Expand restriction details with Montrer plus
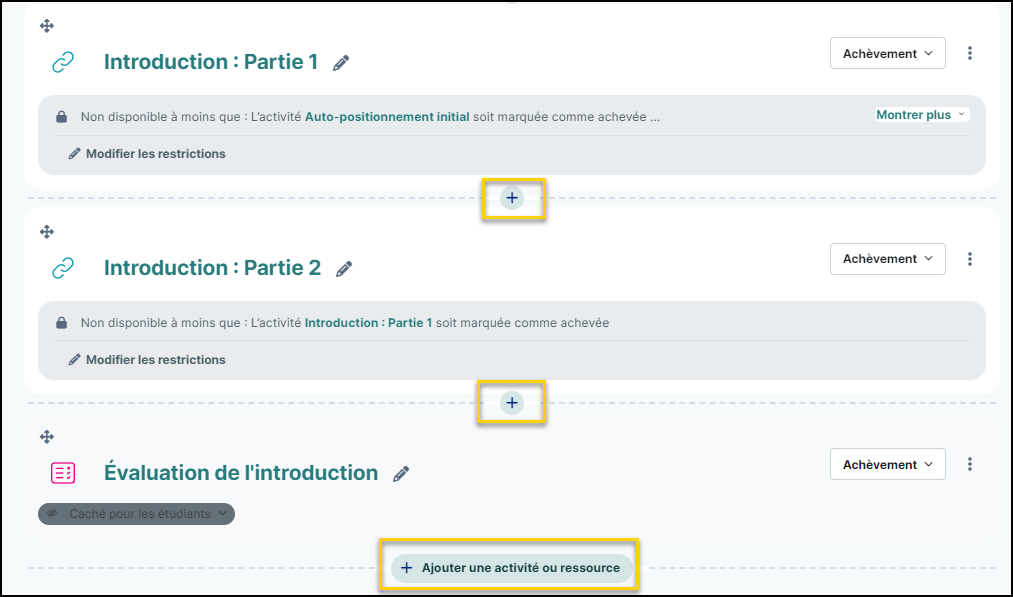Screen dimensions: 1013x597 point(921,115)
